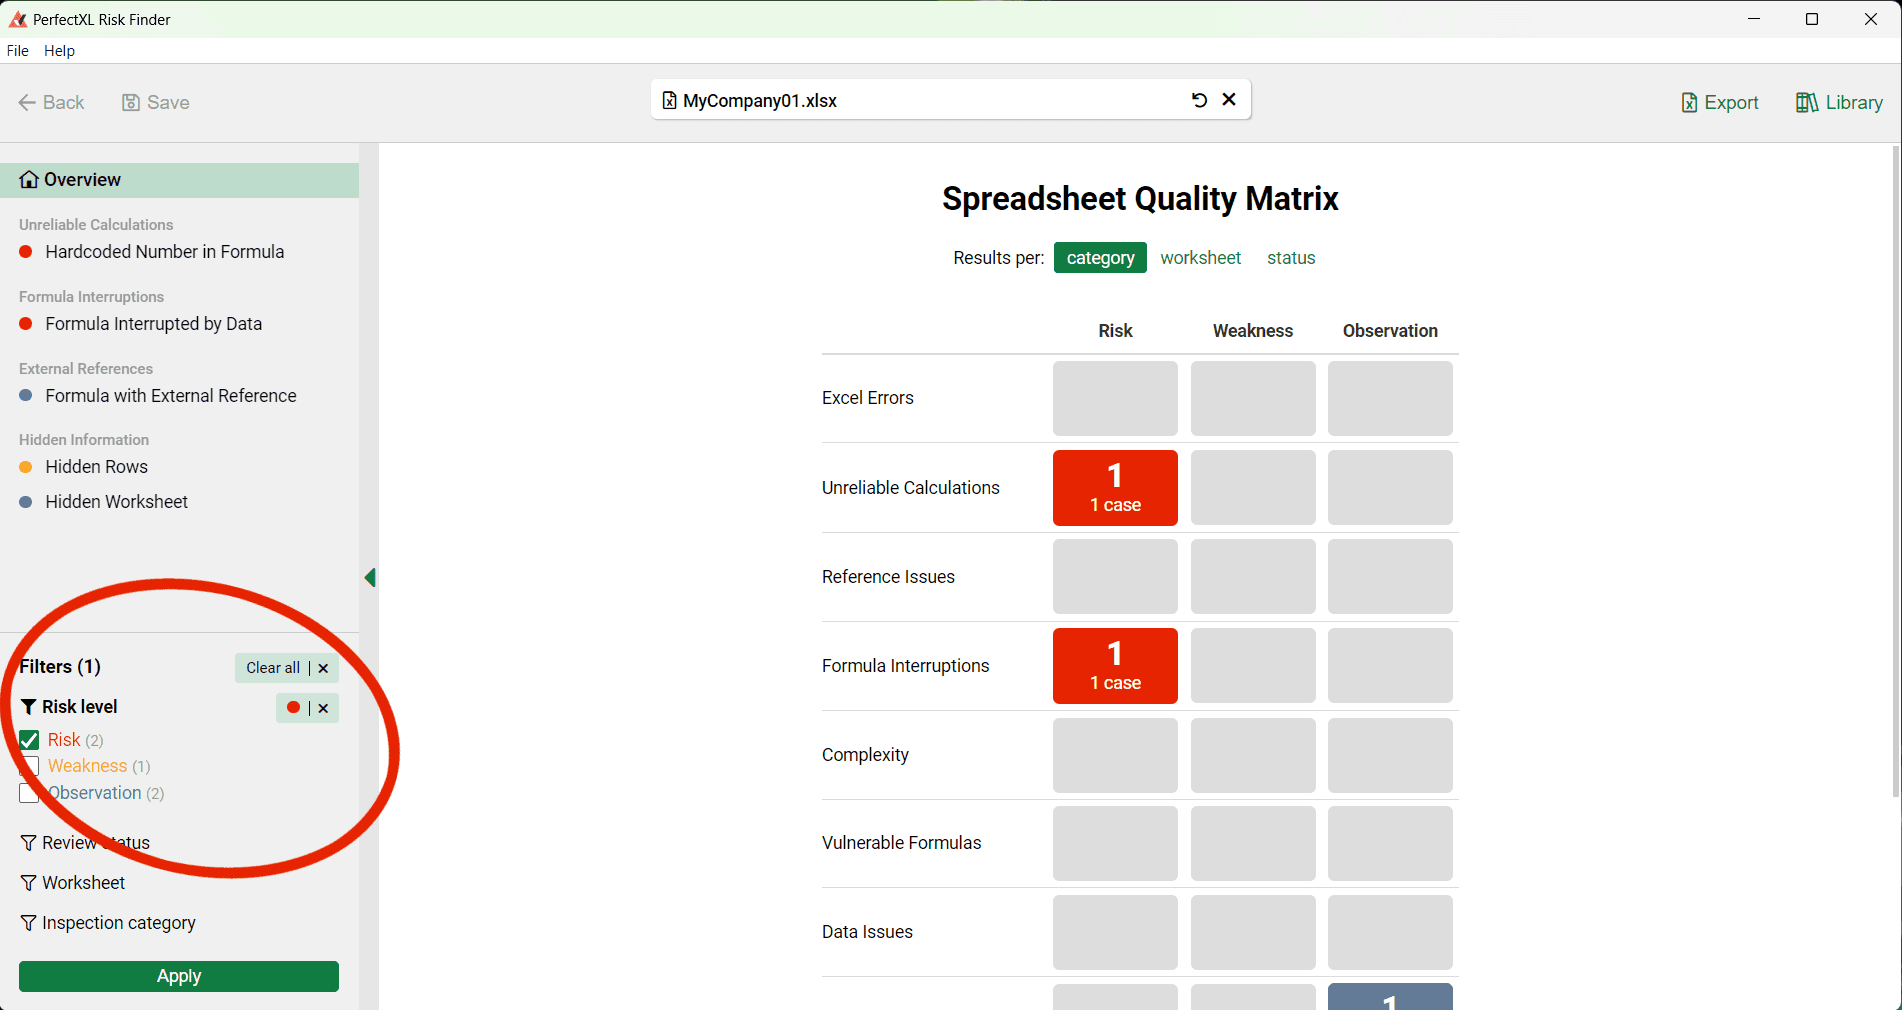Clear all active filters

[272, 667]
